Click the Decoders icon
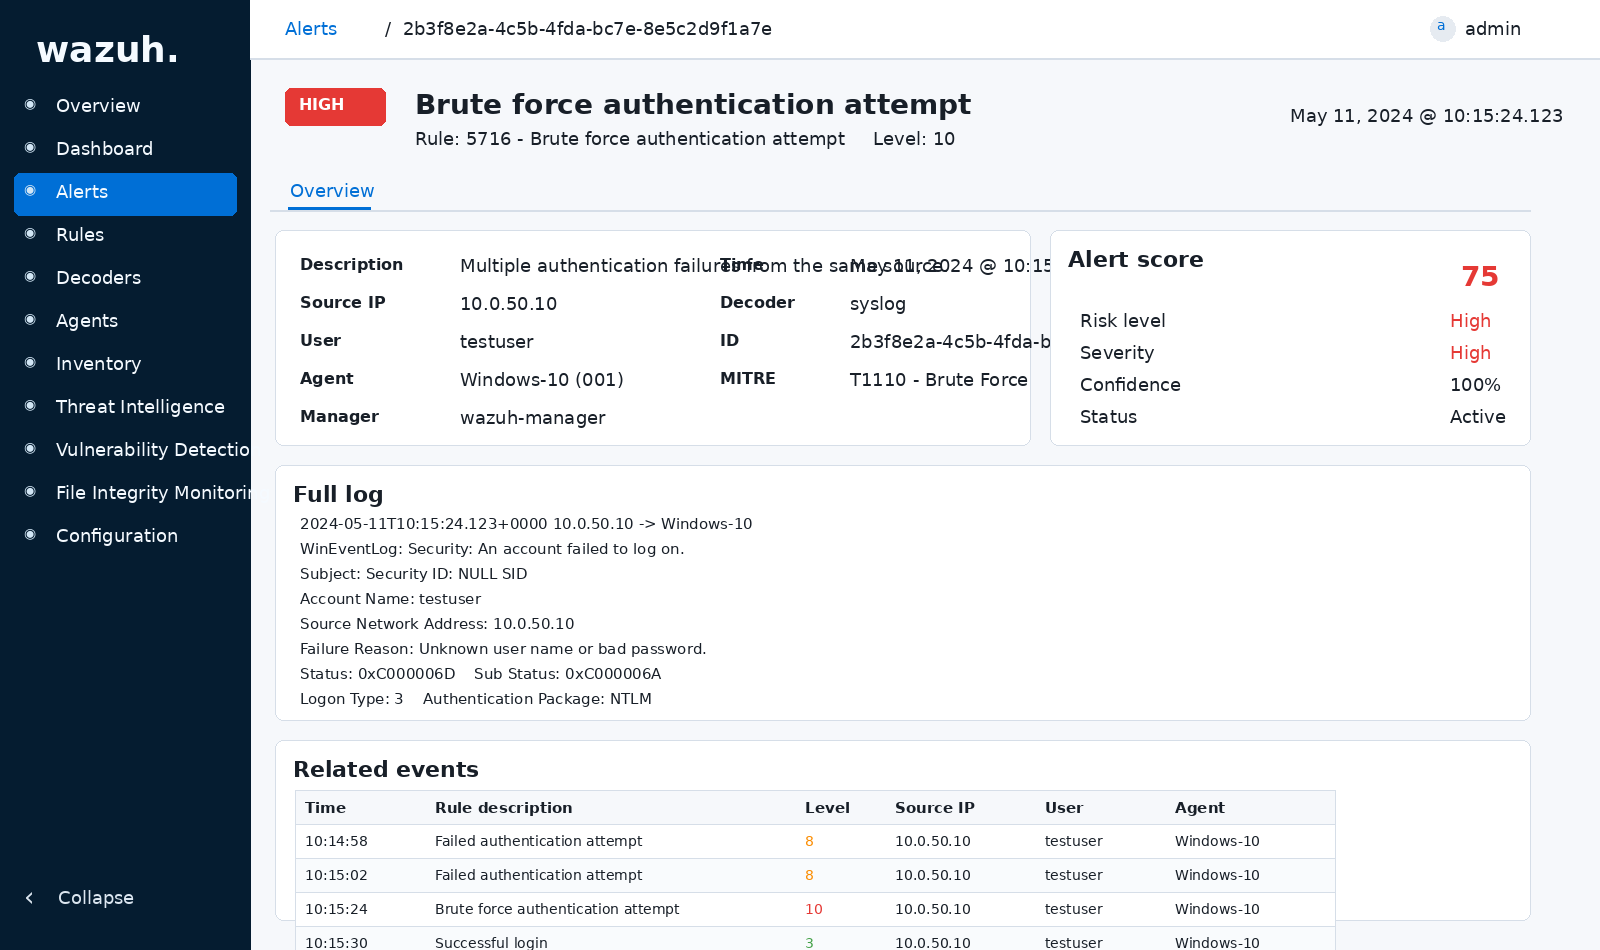The height and width of the screenshot is (950, 1600). click(x=30, y=277)
